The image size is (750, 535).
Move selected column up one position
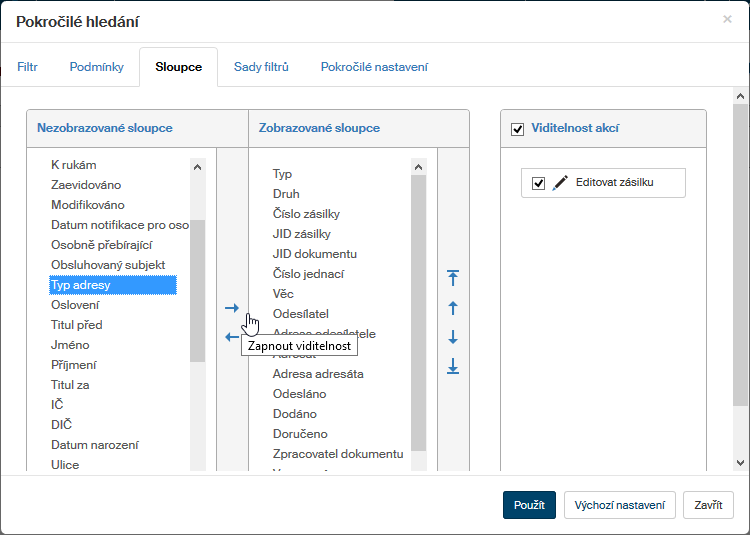tap(453, 308)
